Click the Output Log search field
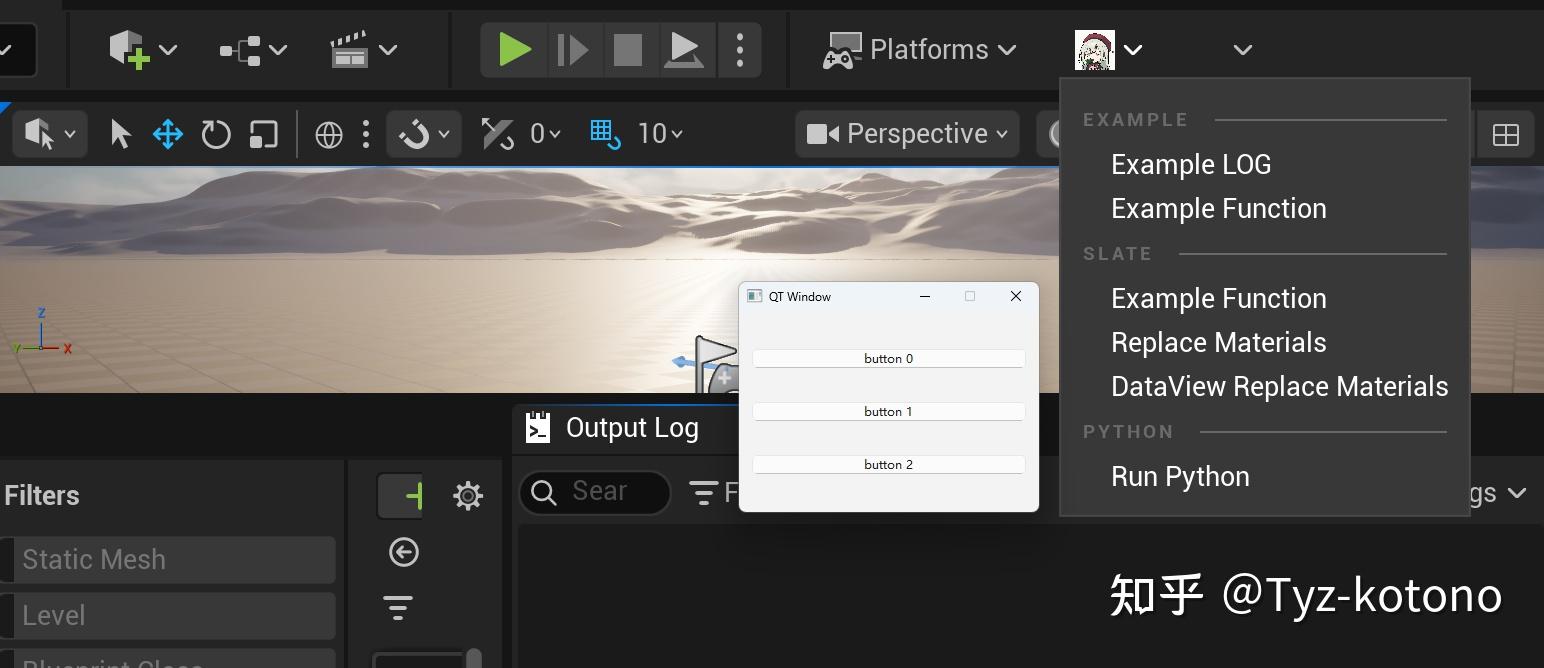 (597, 492)
